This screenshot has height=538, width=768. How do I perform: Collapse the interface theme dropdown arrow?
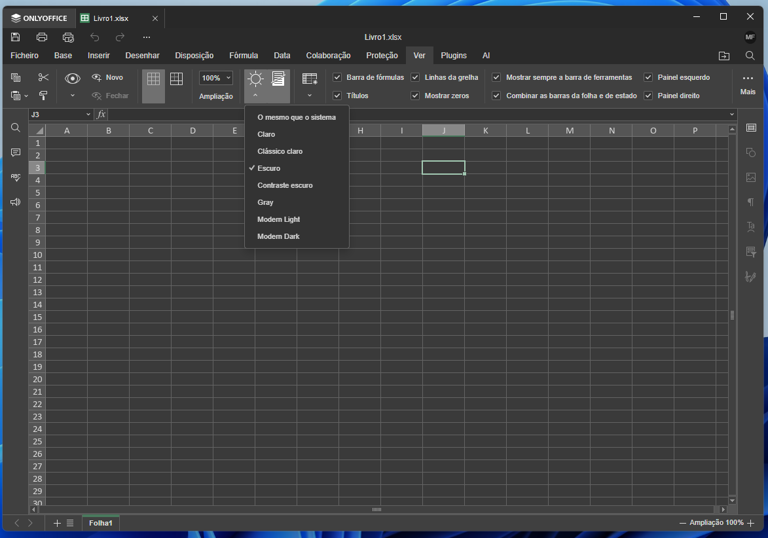click(255, 96)
